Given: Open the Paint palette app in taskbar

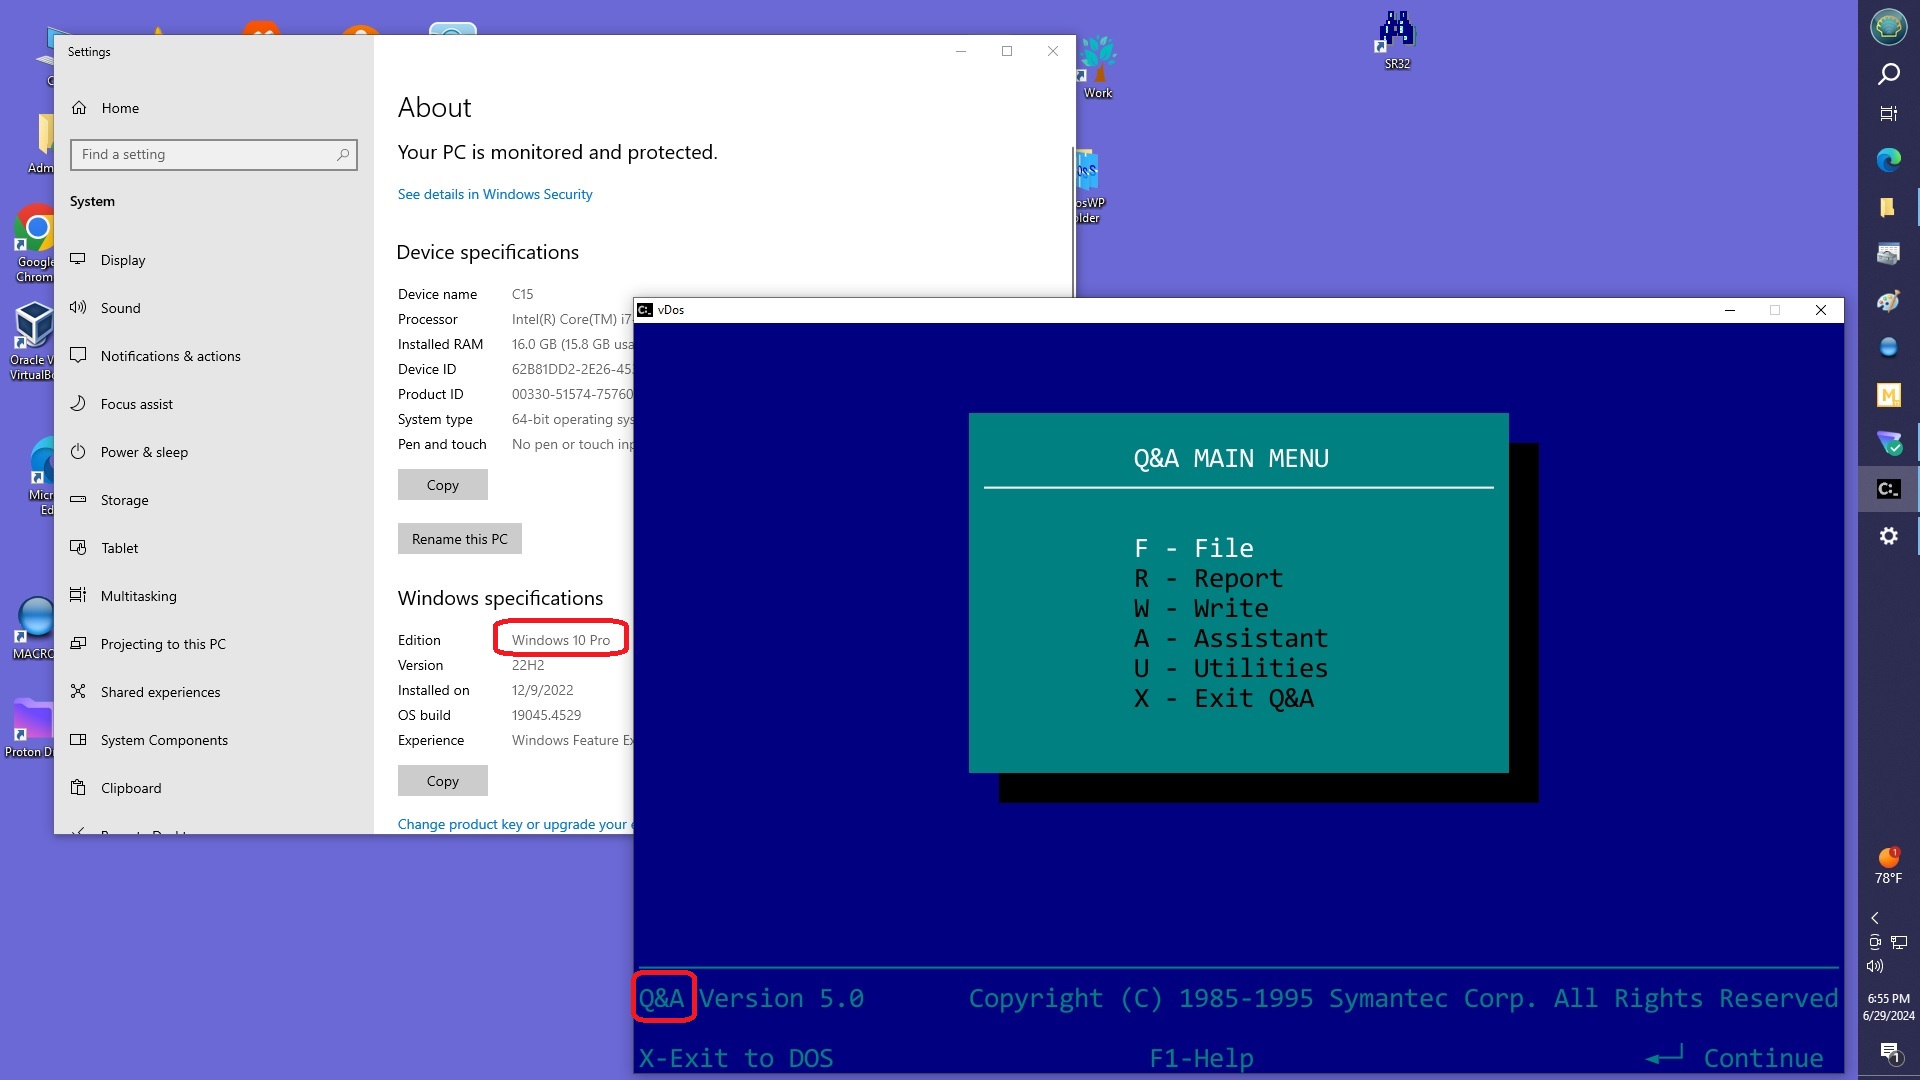Looking at the screenshot, I should (x=1888, y=301).
